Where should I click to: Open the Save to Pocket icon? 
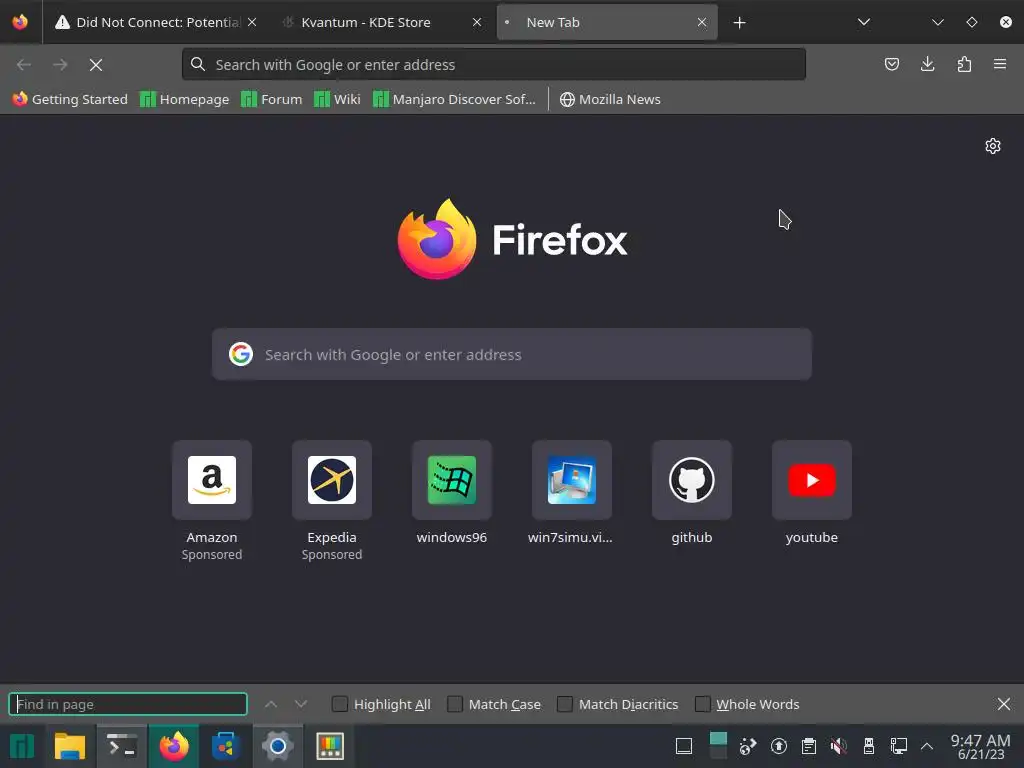(x=891, y=64)
